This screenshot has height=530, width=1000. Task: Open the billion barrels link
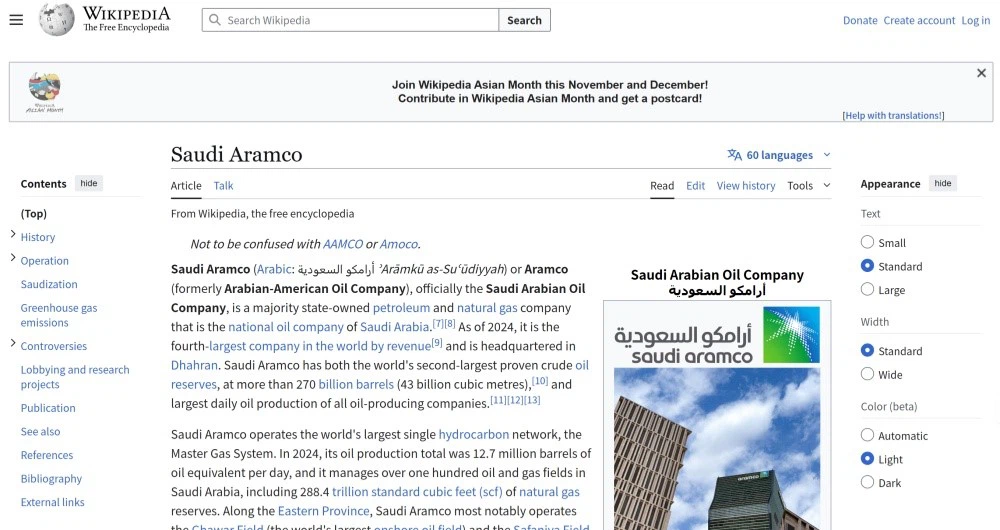(x=356, y=384)
